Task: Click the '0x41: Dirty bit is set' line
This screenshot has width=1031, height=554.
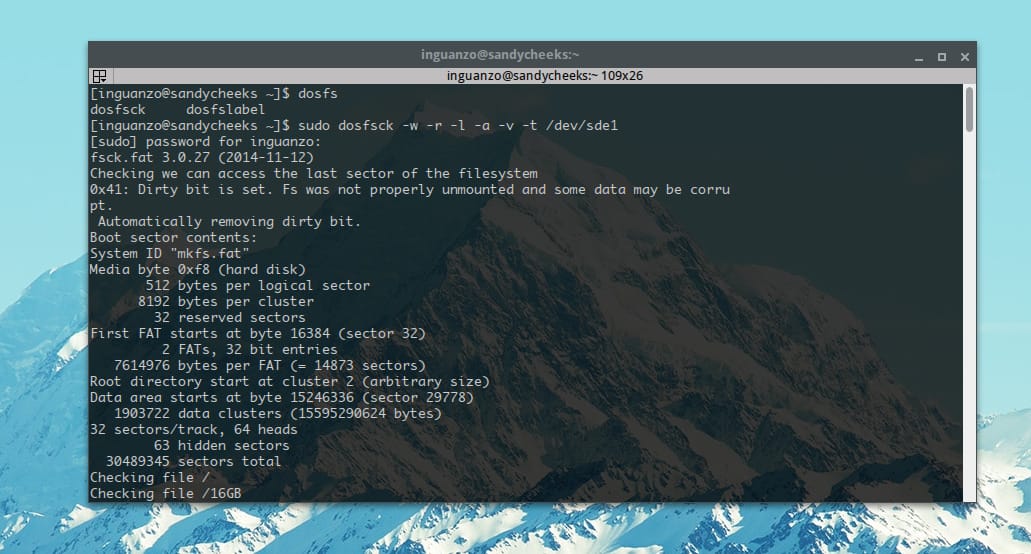Action: point(410,190)
